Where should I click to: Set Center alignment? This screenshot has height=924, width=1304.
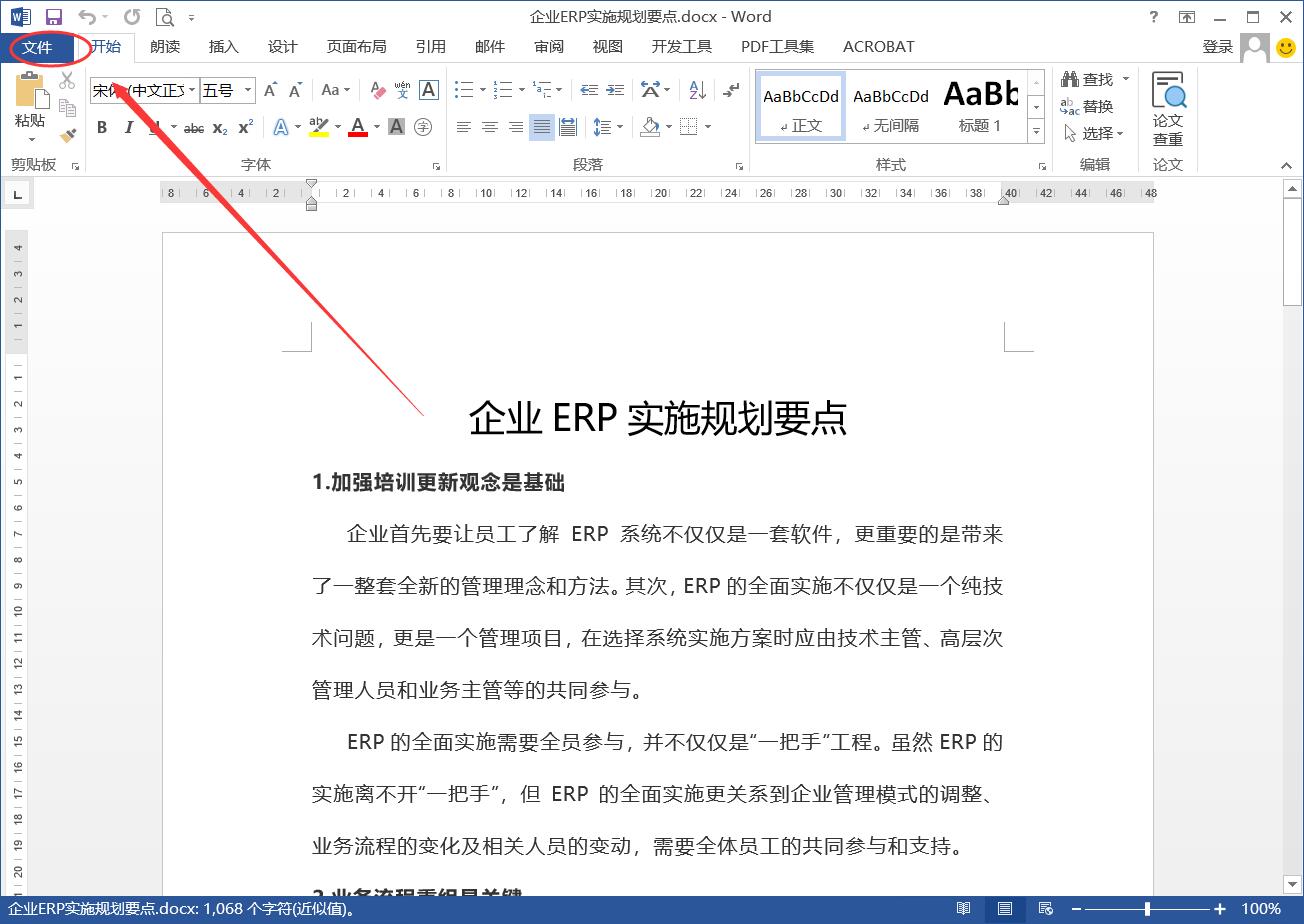pos(490,127)
